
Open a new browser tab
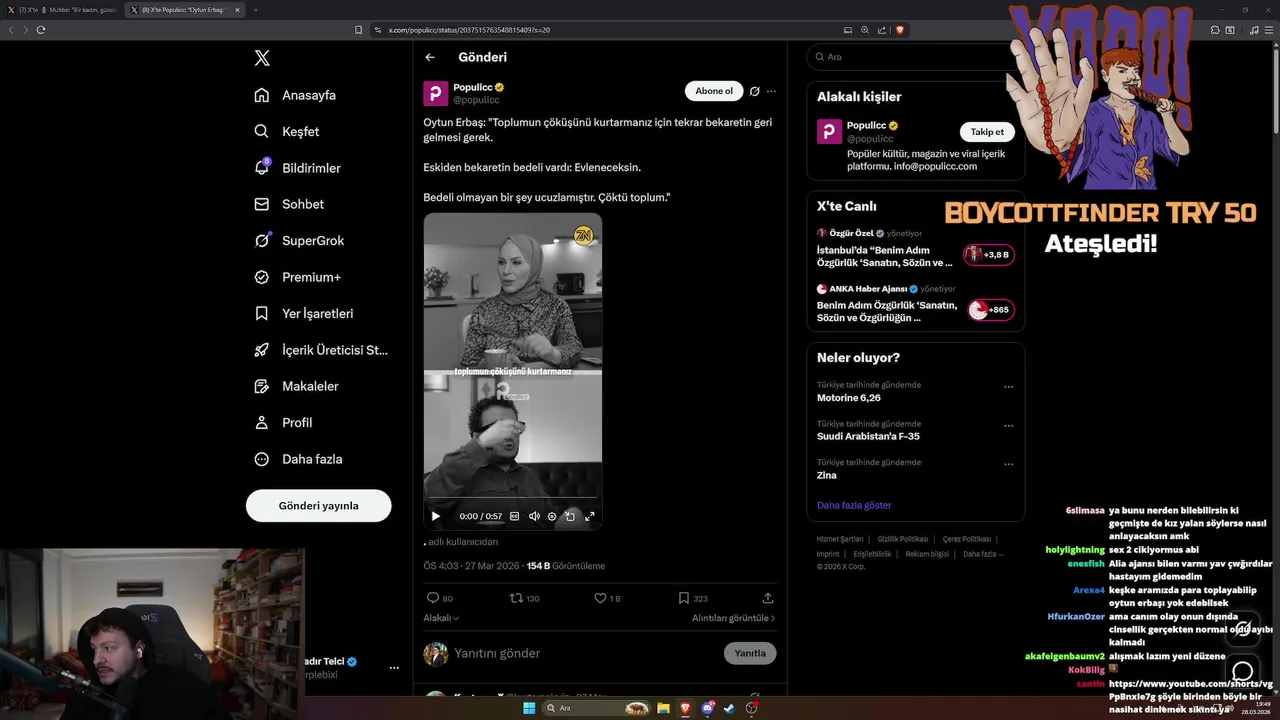click(x=255, y=9)
